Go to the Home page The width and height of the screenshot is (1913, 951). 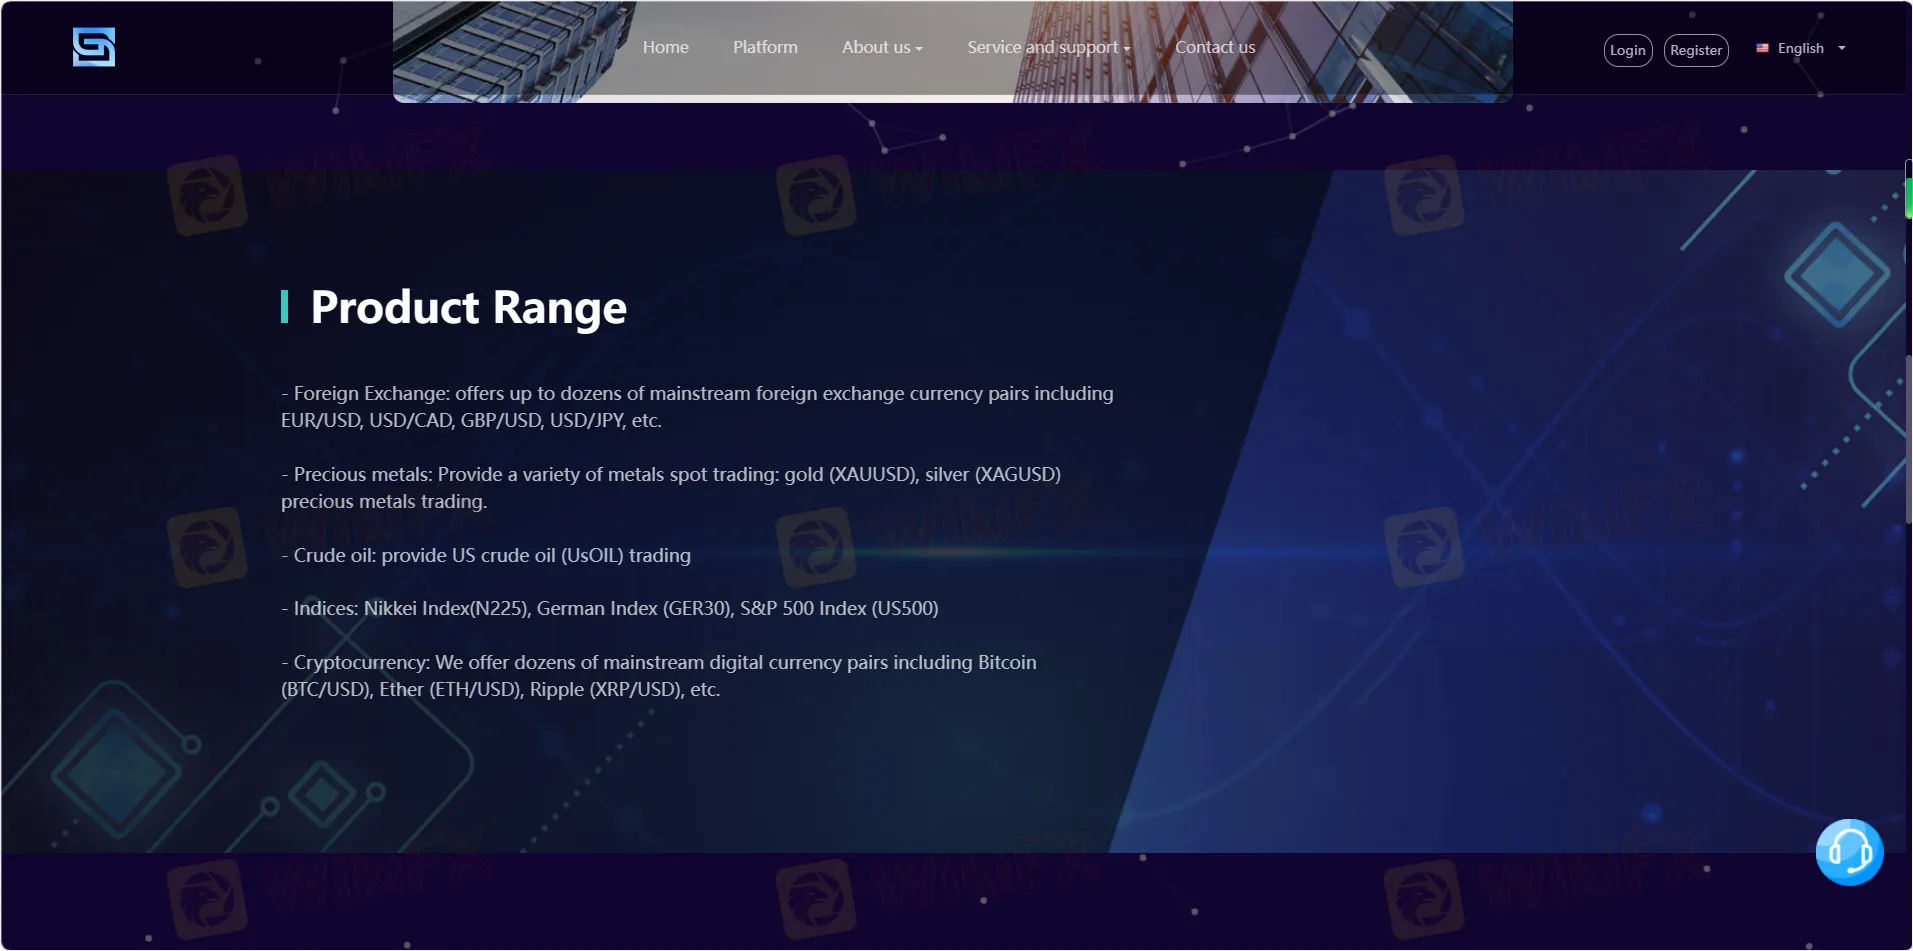coord(665,47)
